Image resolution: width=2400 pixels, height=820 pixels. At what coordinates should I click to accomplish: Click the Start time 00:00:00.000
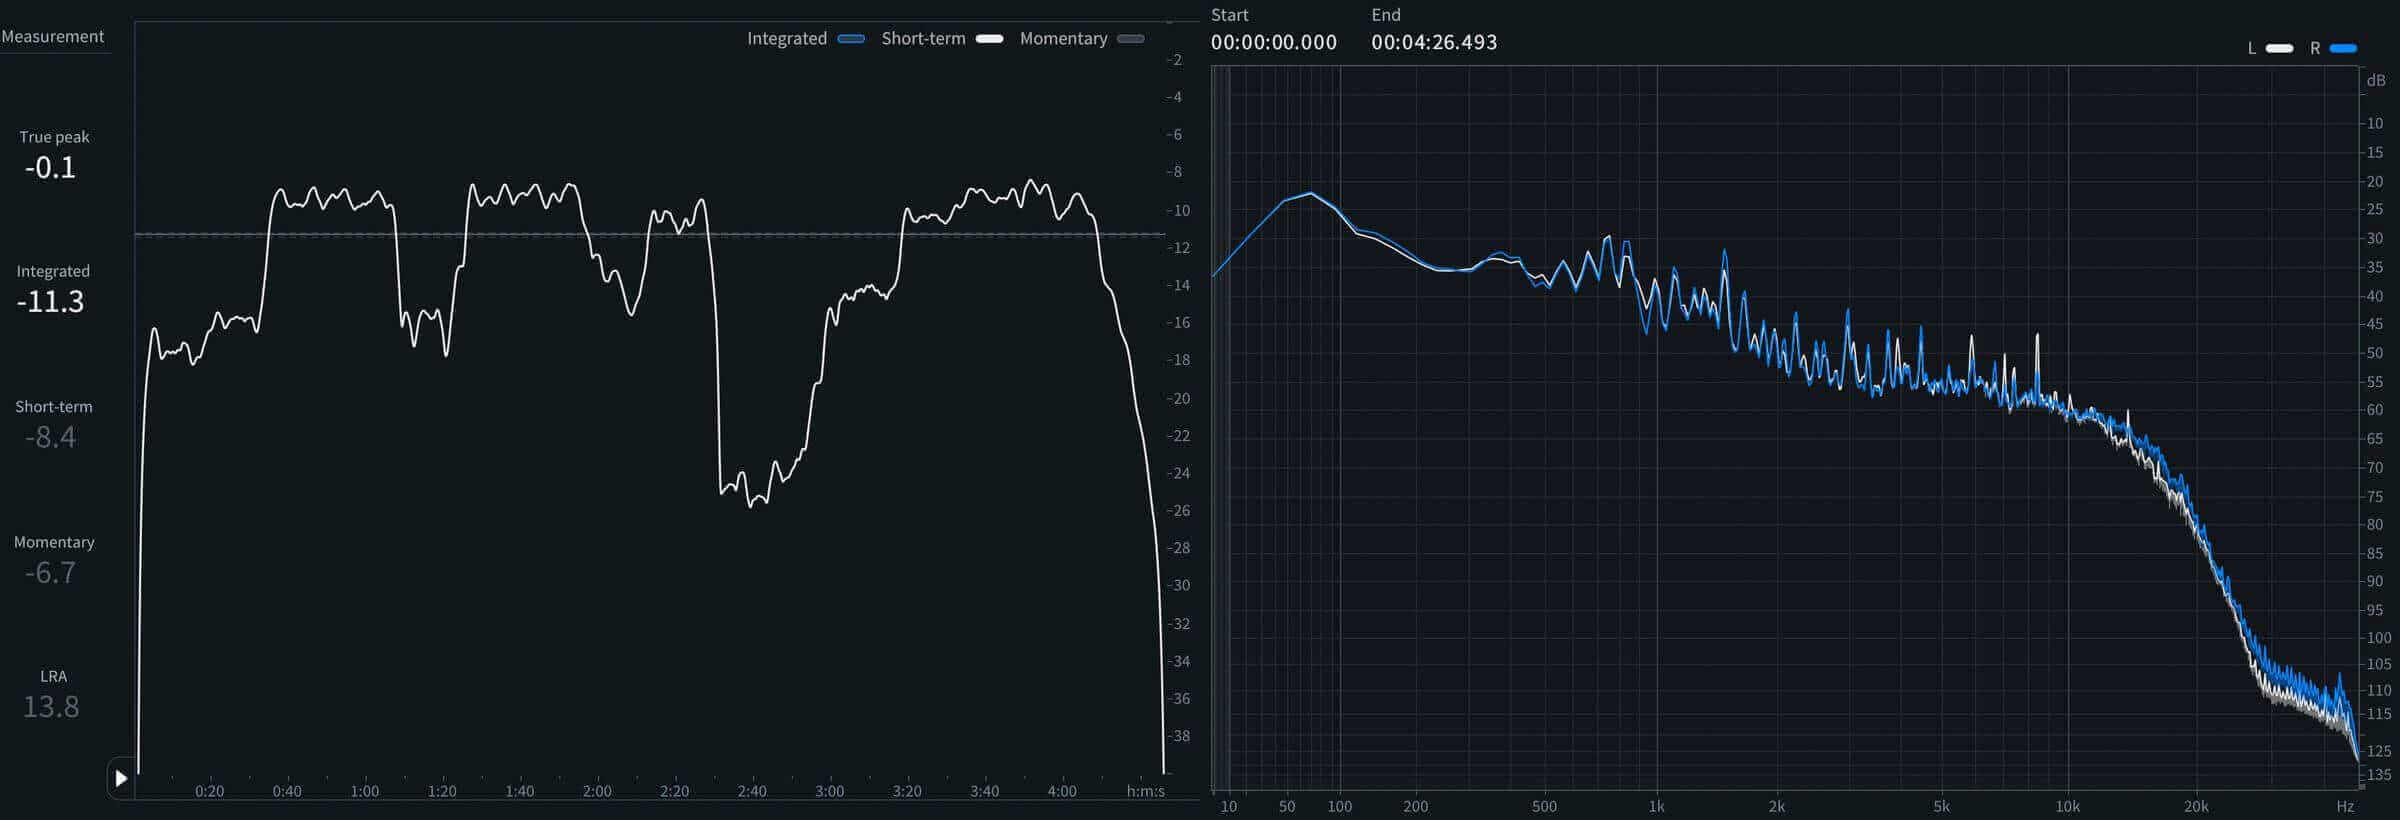pos(1274,42)
